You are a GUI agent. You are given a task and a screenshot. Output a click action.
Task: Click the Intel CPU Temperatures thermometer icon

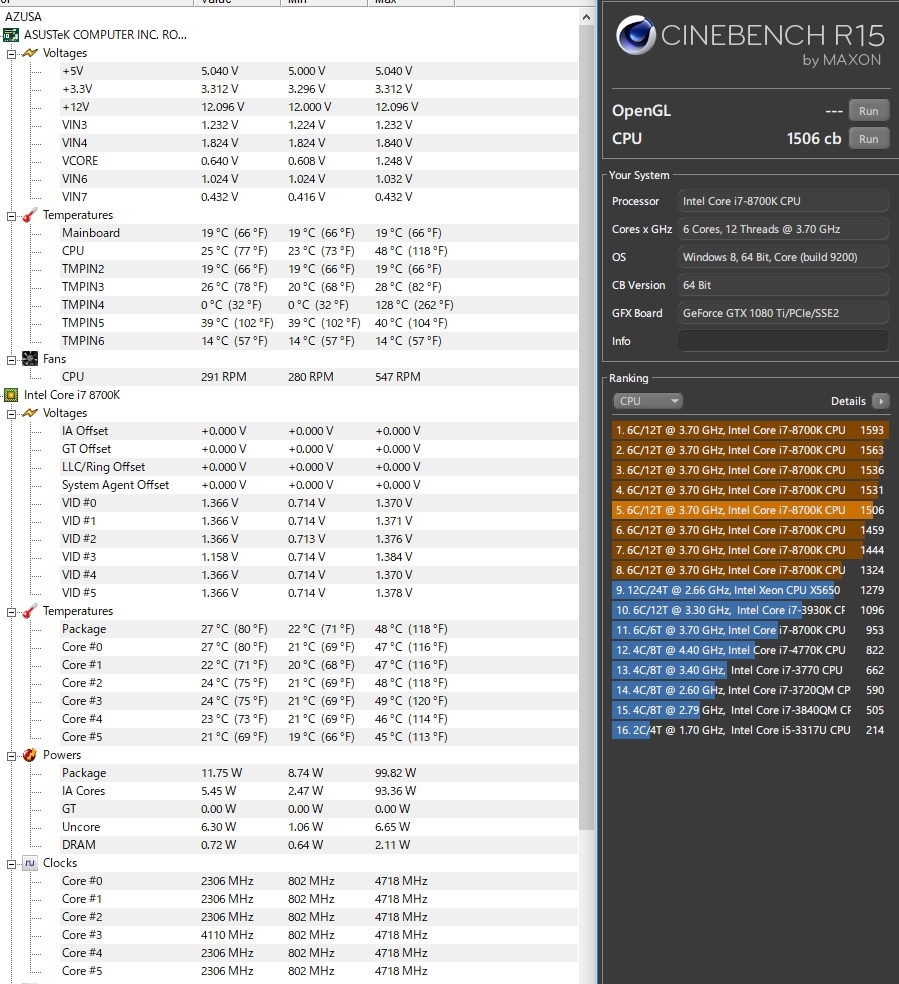pyautogui.click(x=29, y=611)
